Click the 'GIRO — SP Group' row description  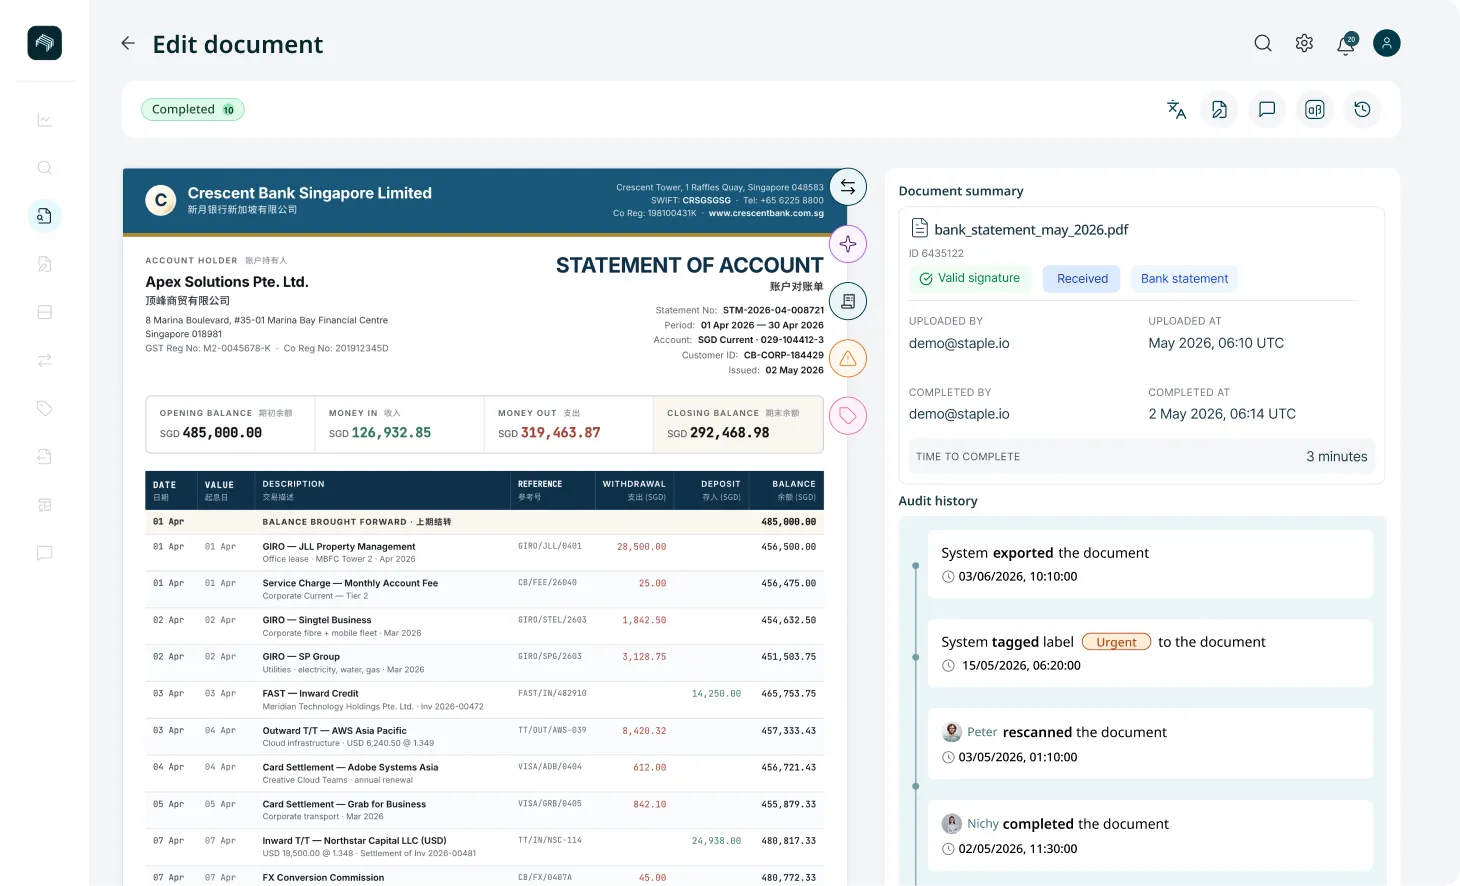(x=301, y=657)
